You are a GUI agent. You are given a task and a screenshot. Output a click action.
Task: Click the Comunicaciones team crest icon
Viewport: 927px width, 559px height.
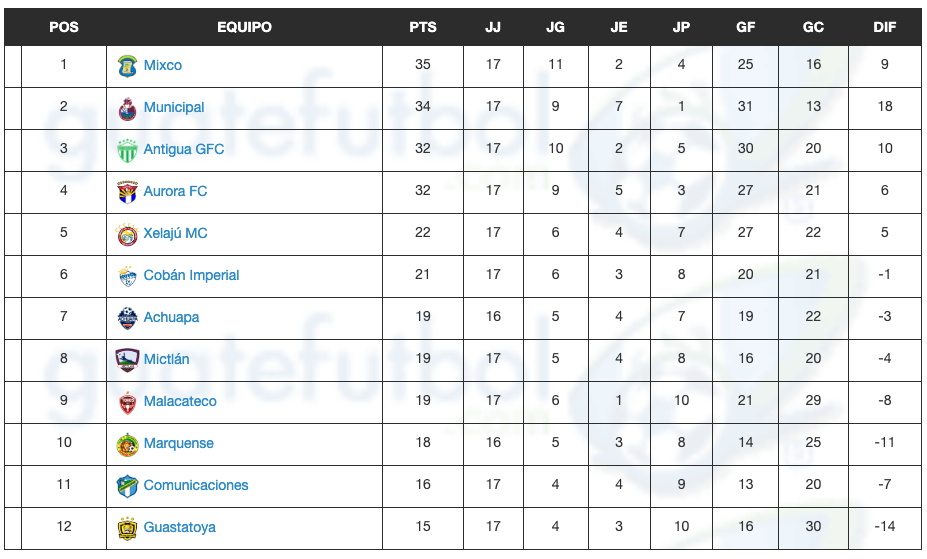pos(127,486)
